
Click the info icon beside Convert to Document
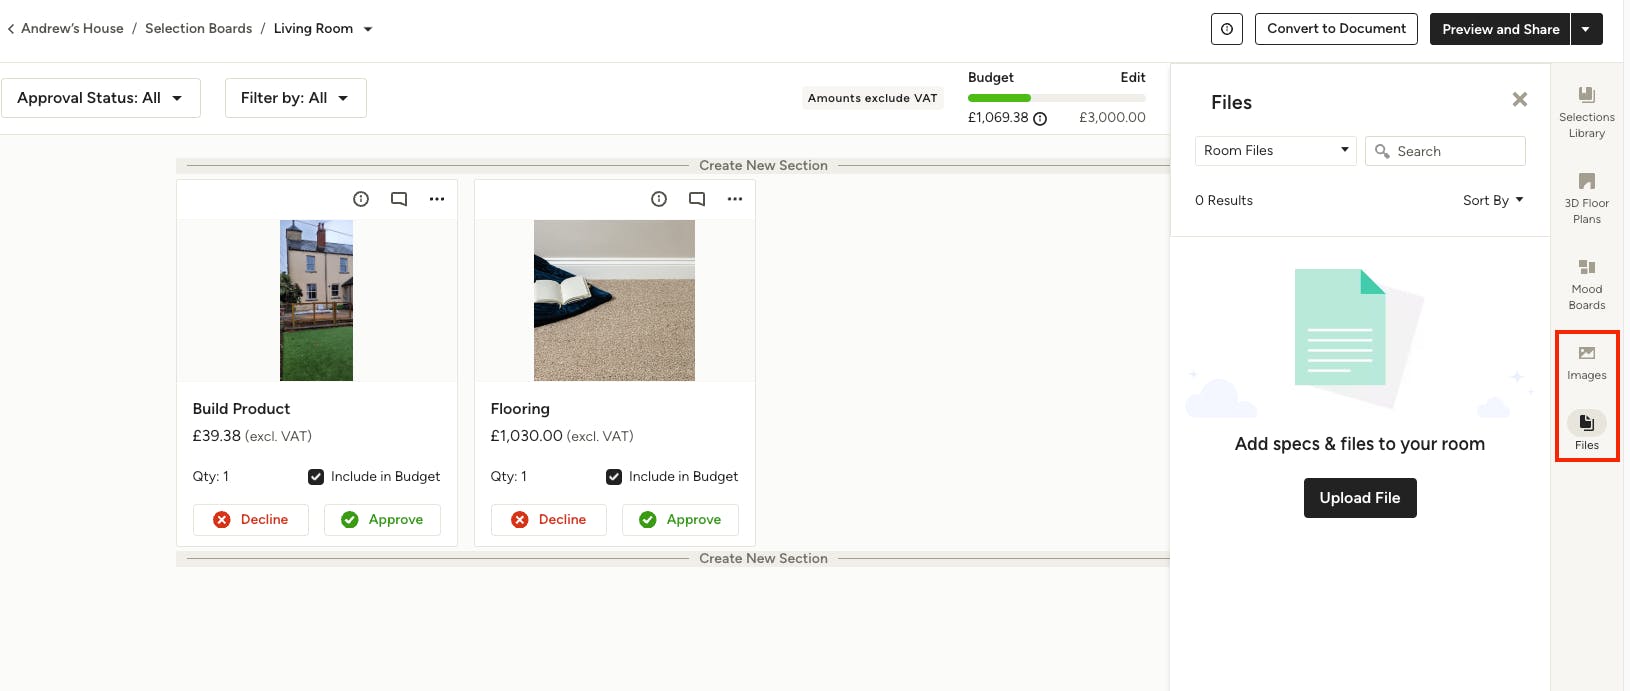(1227, 29)
